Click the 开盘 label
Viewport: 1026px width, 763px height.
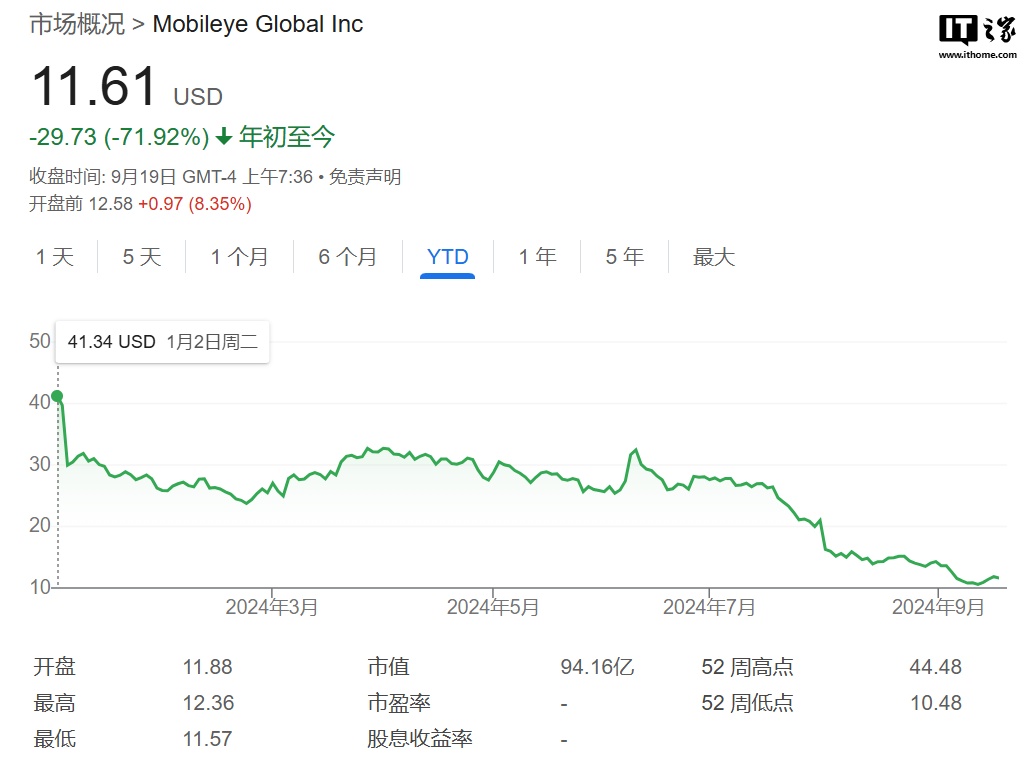[55, 667]
